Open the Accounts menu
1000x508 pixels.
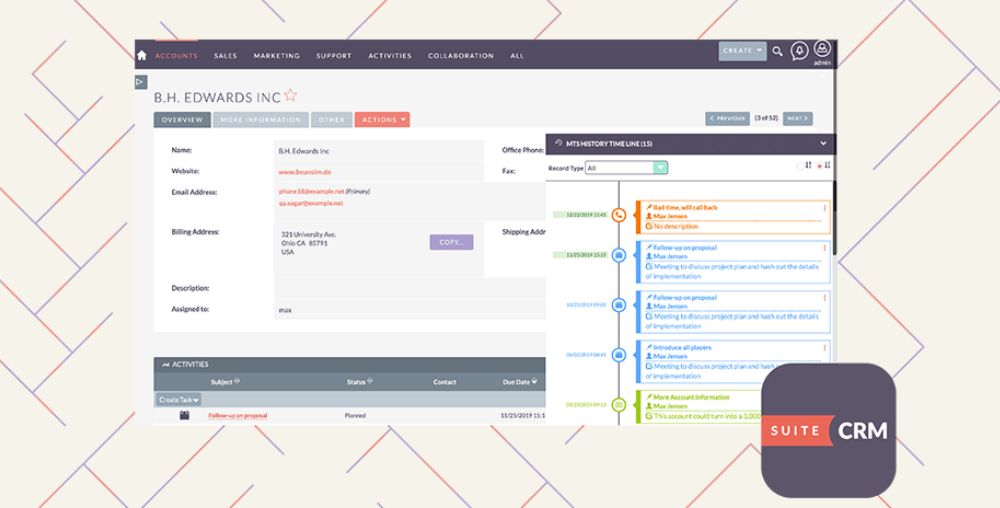(177, 56)
